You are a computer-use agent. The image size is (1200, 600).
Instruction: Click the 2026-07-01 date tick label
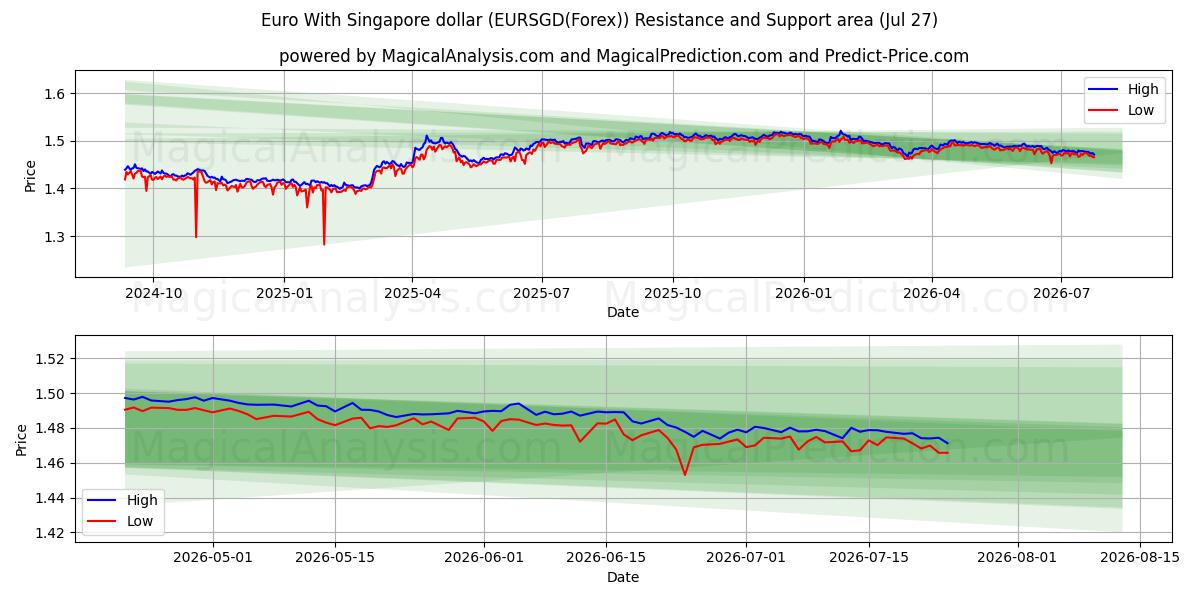click(x=746, y=559)
